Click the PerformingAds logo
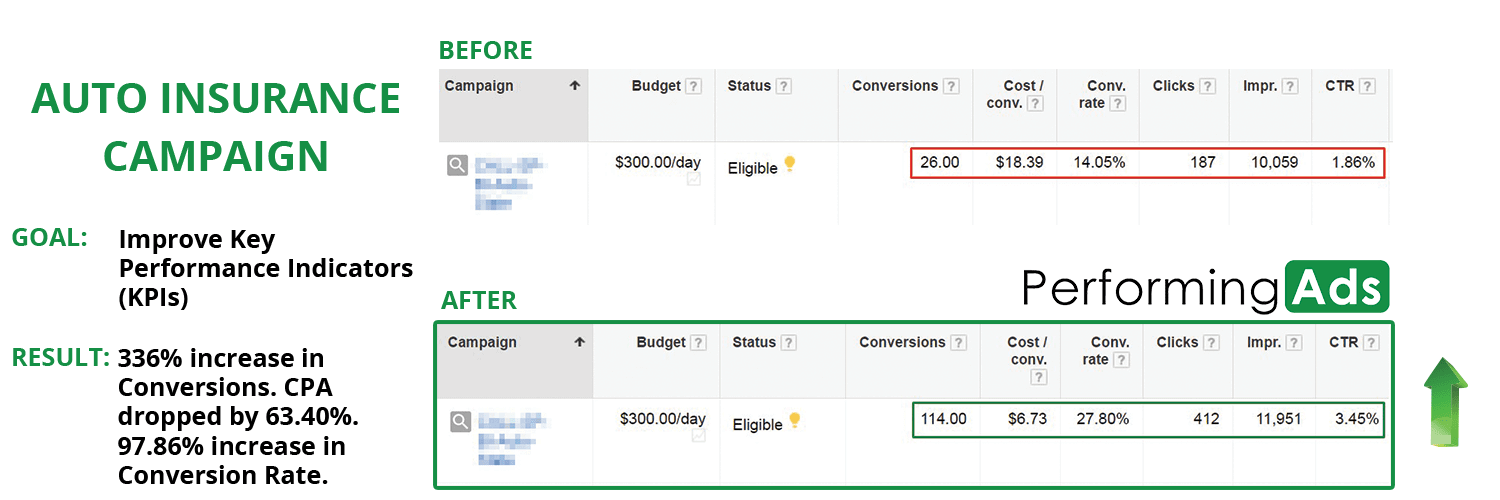 coord(1205,288)
